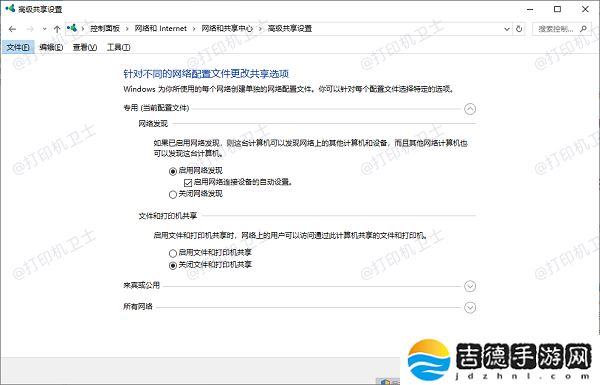Select 启用网络发现 radio button
Viewport: 600px width, 385px height.
click(x=173, y=171)
